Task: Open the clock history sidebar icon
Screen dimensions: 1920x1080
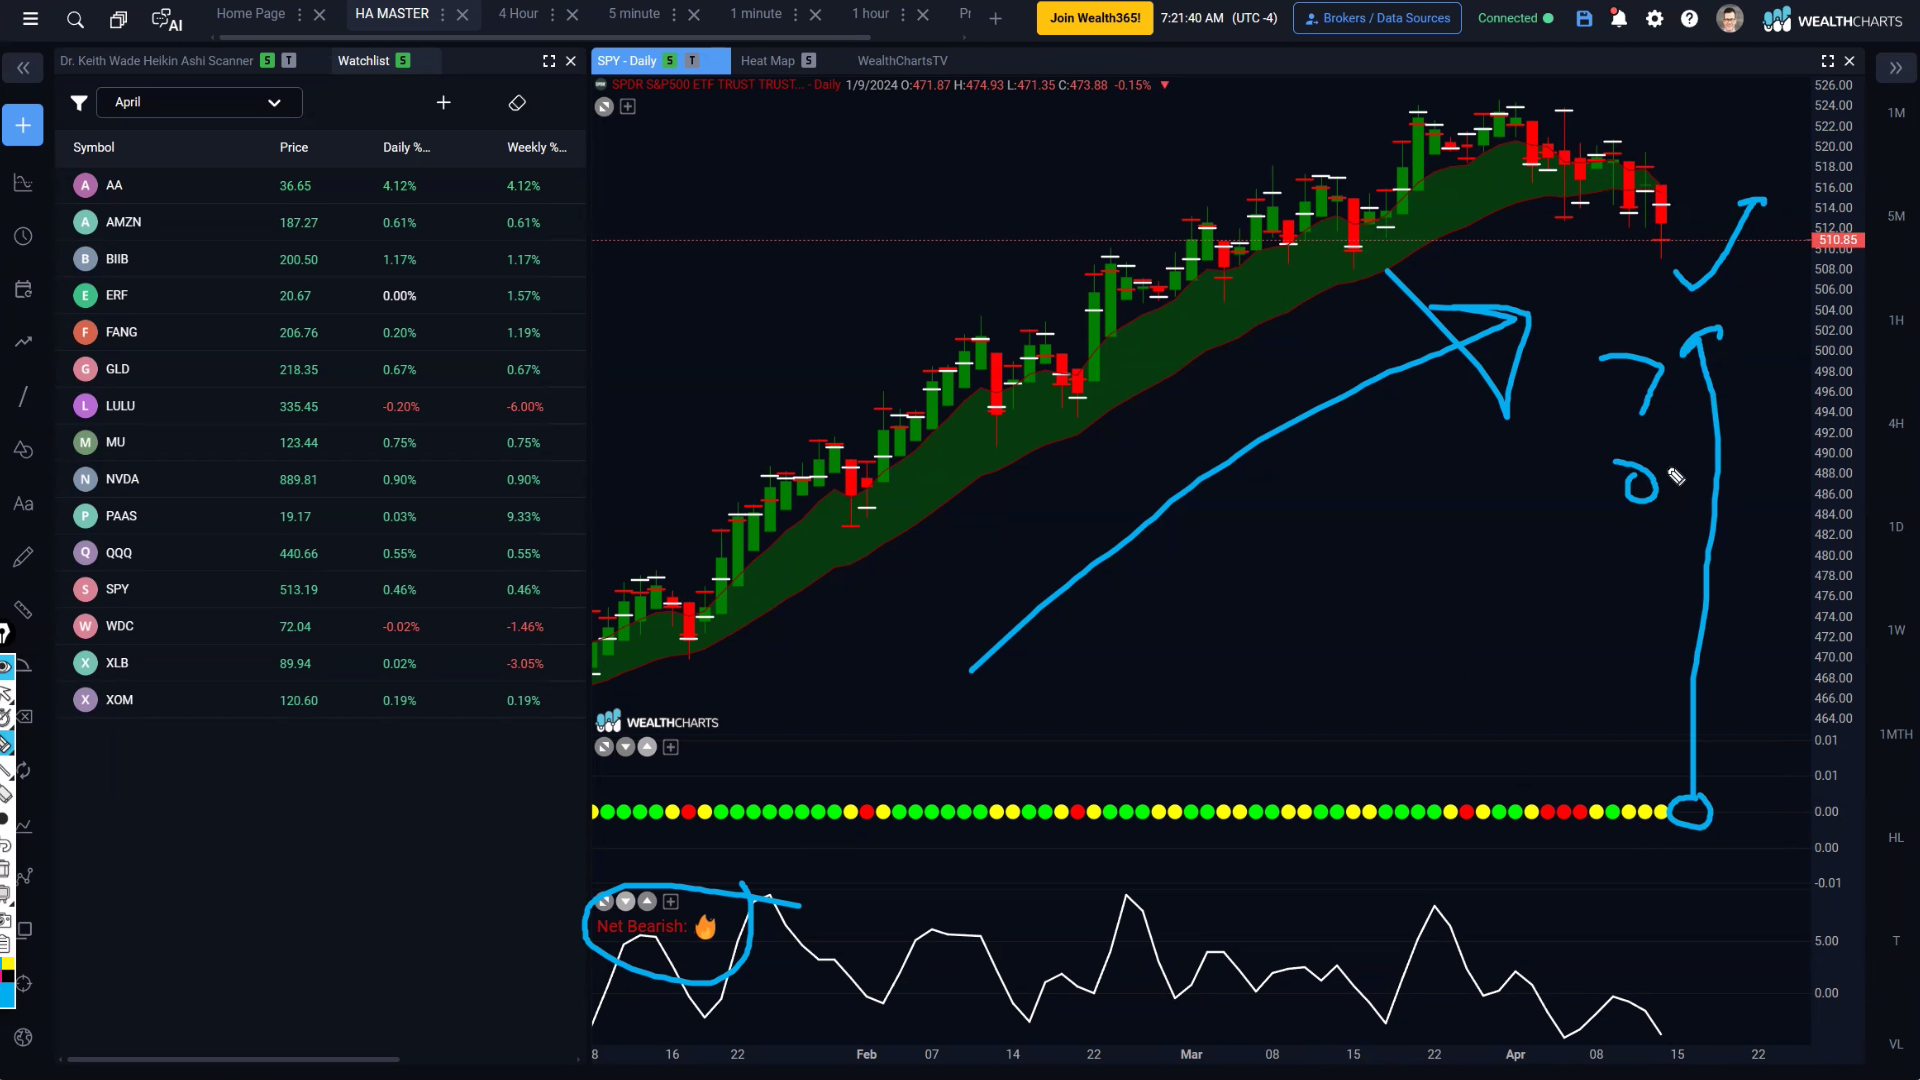Action: click(x=23, y=236)
